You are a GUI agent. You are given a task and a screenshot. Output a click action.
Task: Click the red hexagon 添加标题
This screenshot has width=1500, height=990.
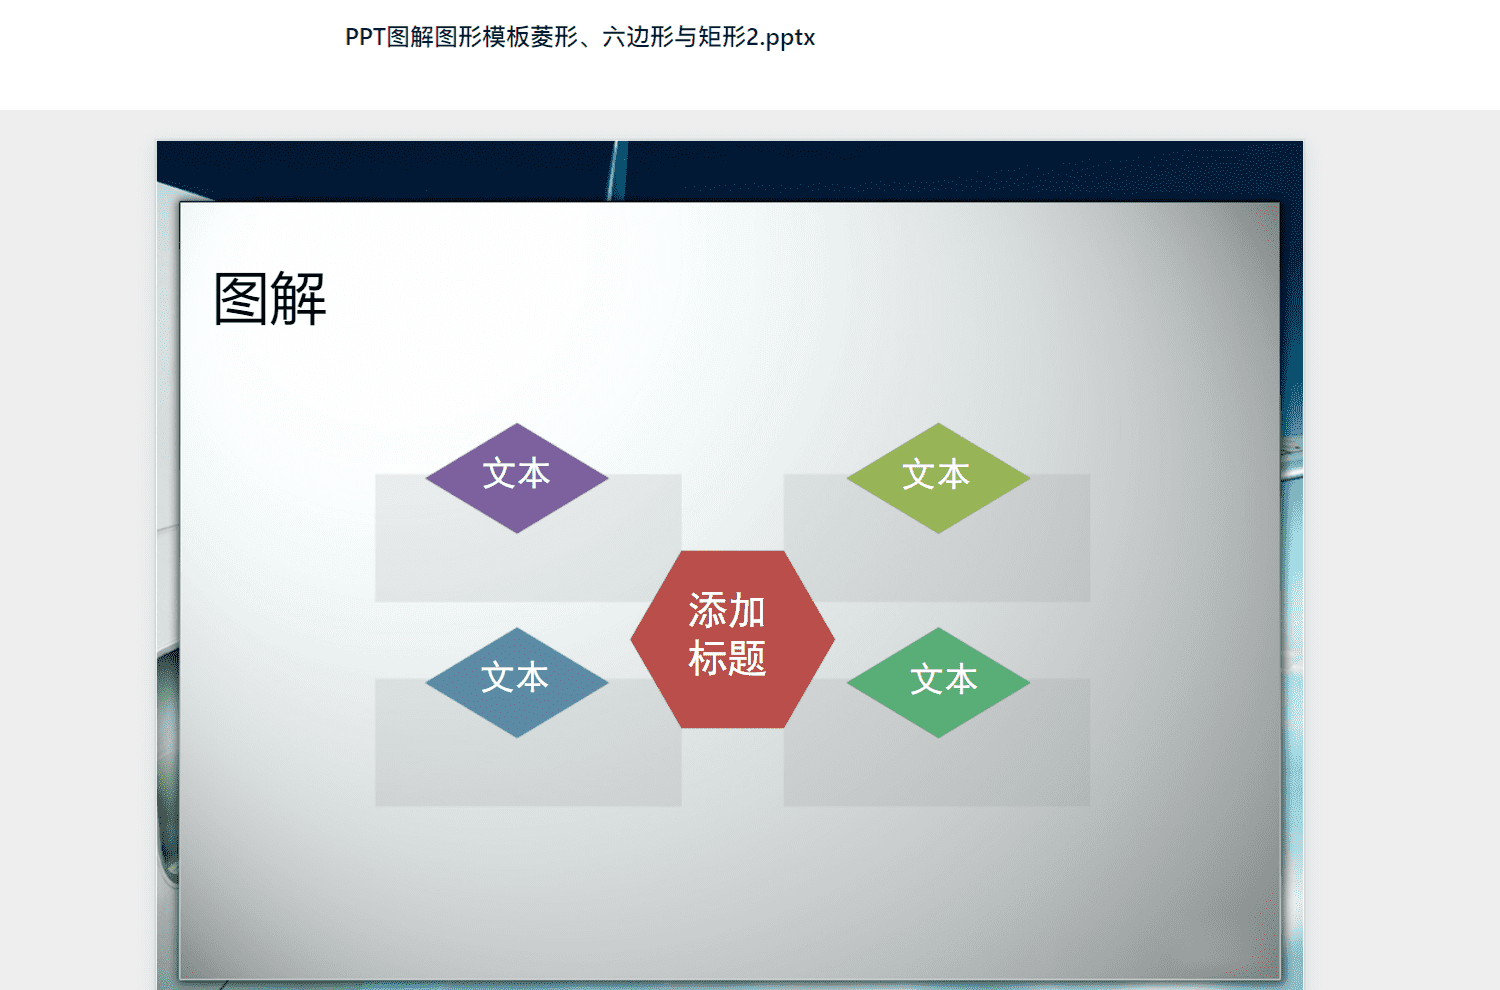[x=732, y=639]
